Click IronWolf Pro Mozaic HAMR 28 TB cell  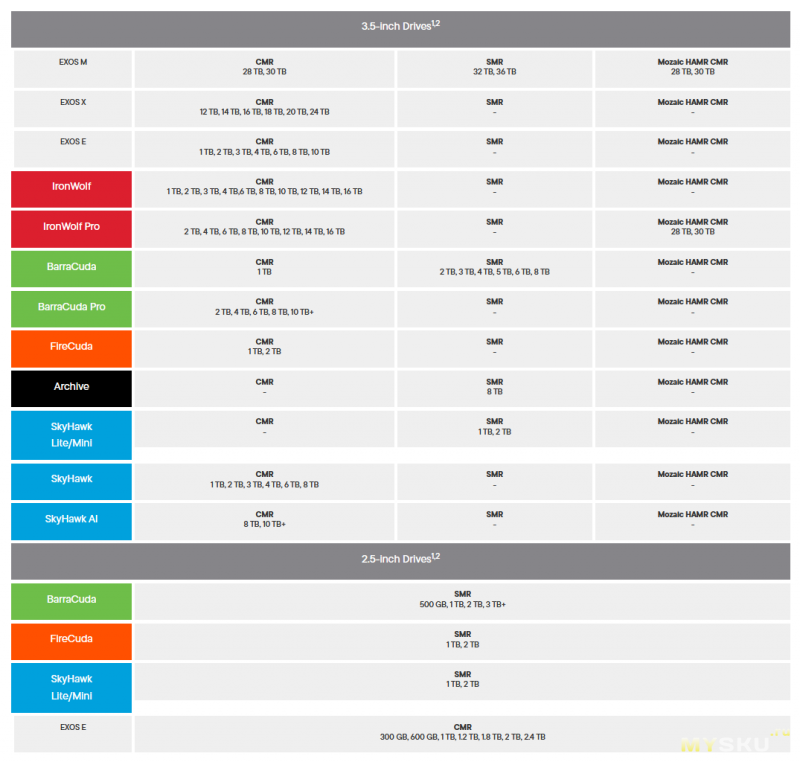tap(692, 227)
